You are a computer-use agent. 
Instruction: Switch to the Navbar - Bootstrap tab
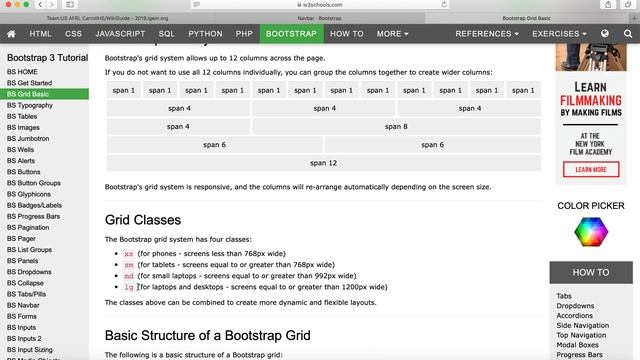pos(320,18)
